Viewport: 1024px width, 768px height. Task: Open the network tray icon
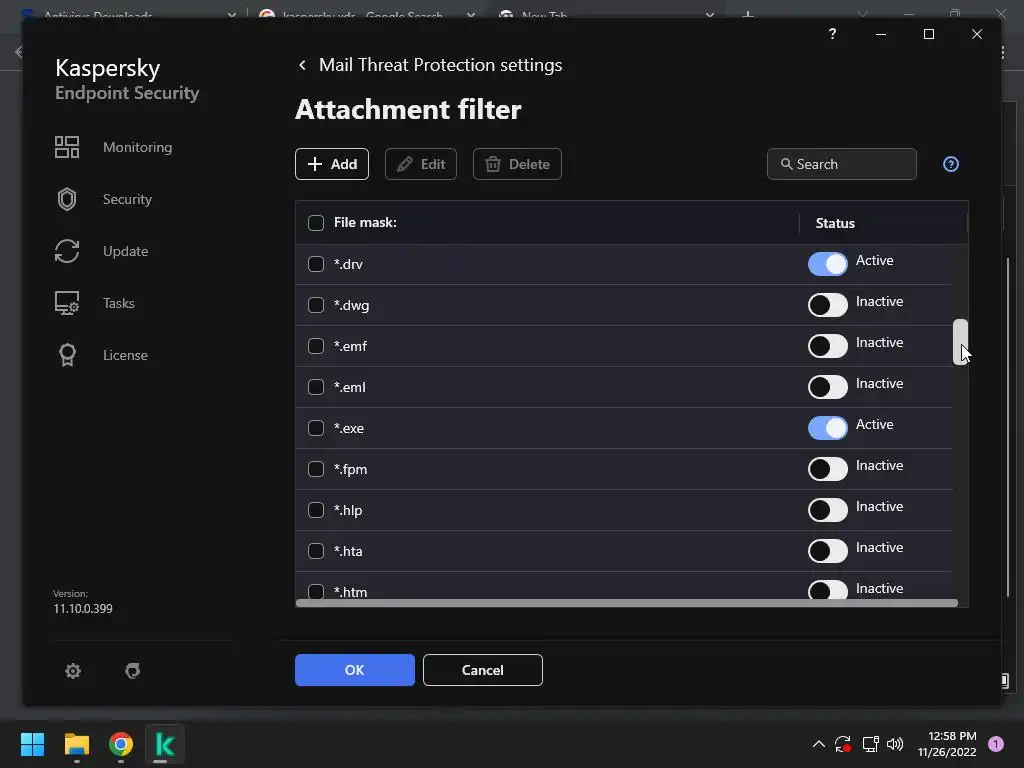tap(870, 744)
